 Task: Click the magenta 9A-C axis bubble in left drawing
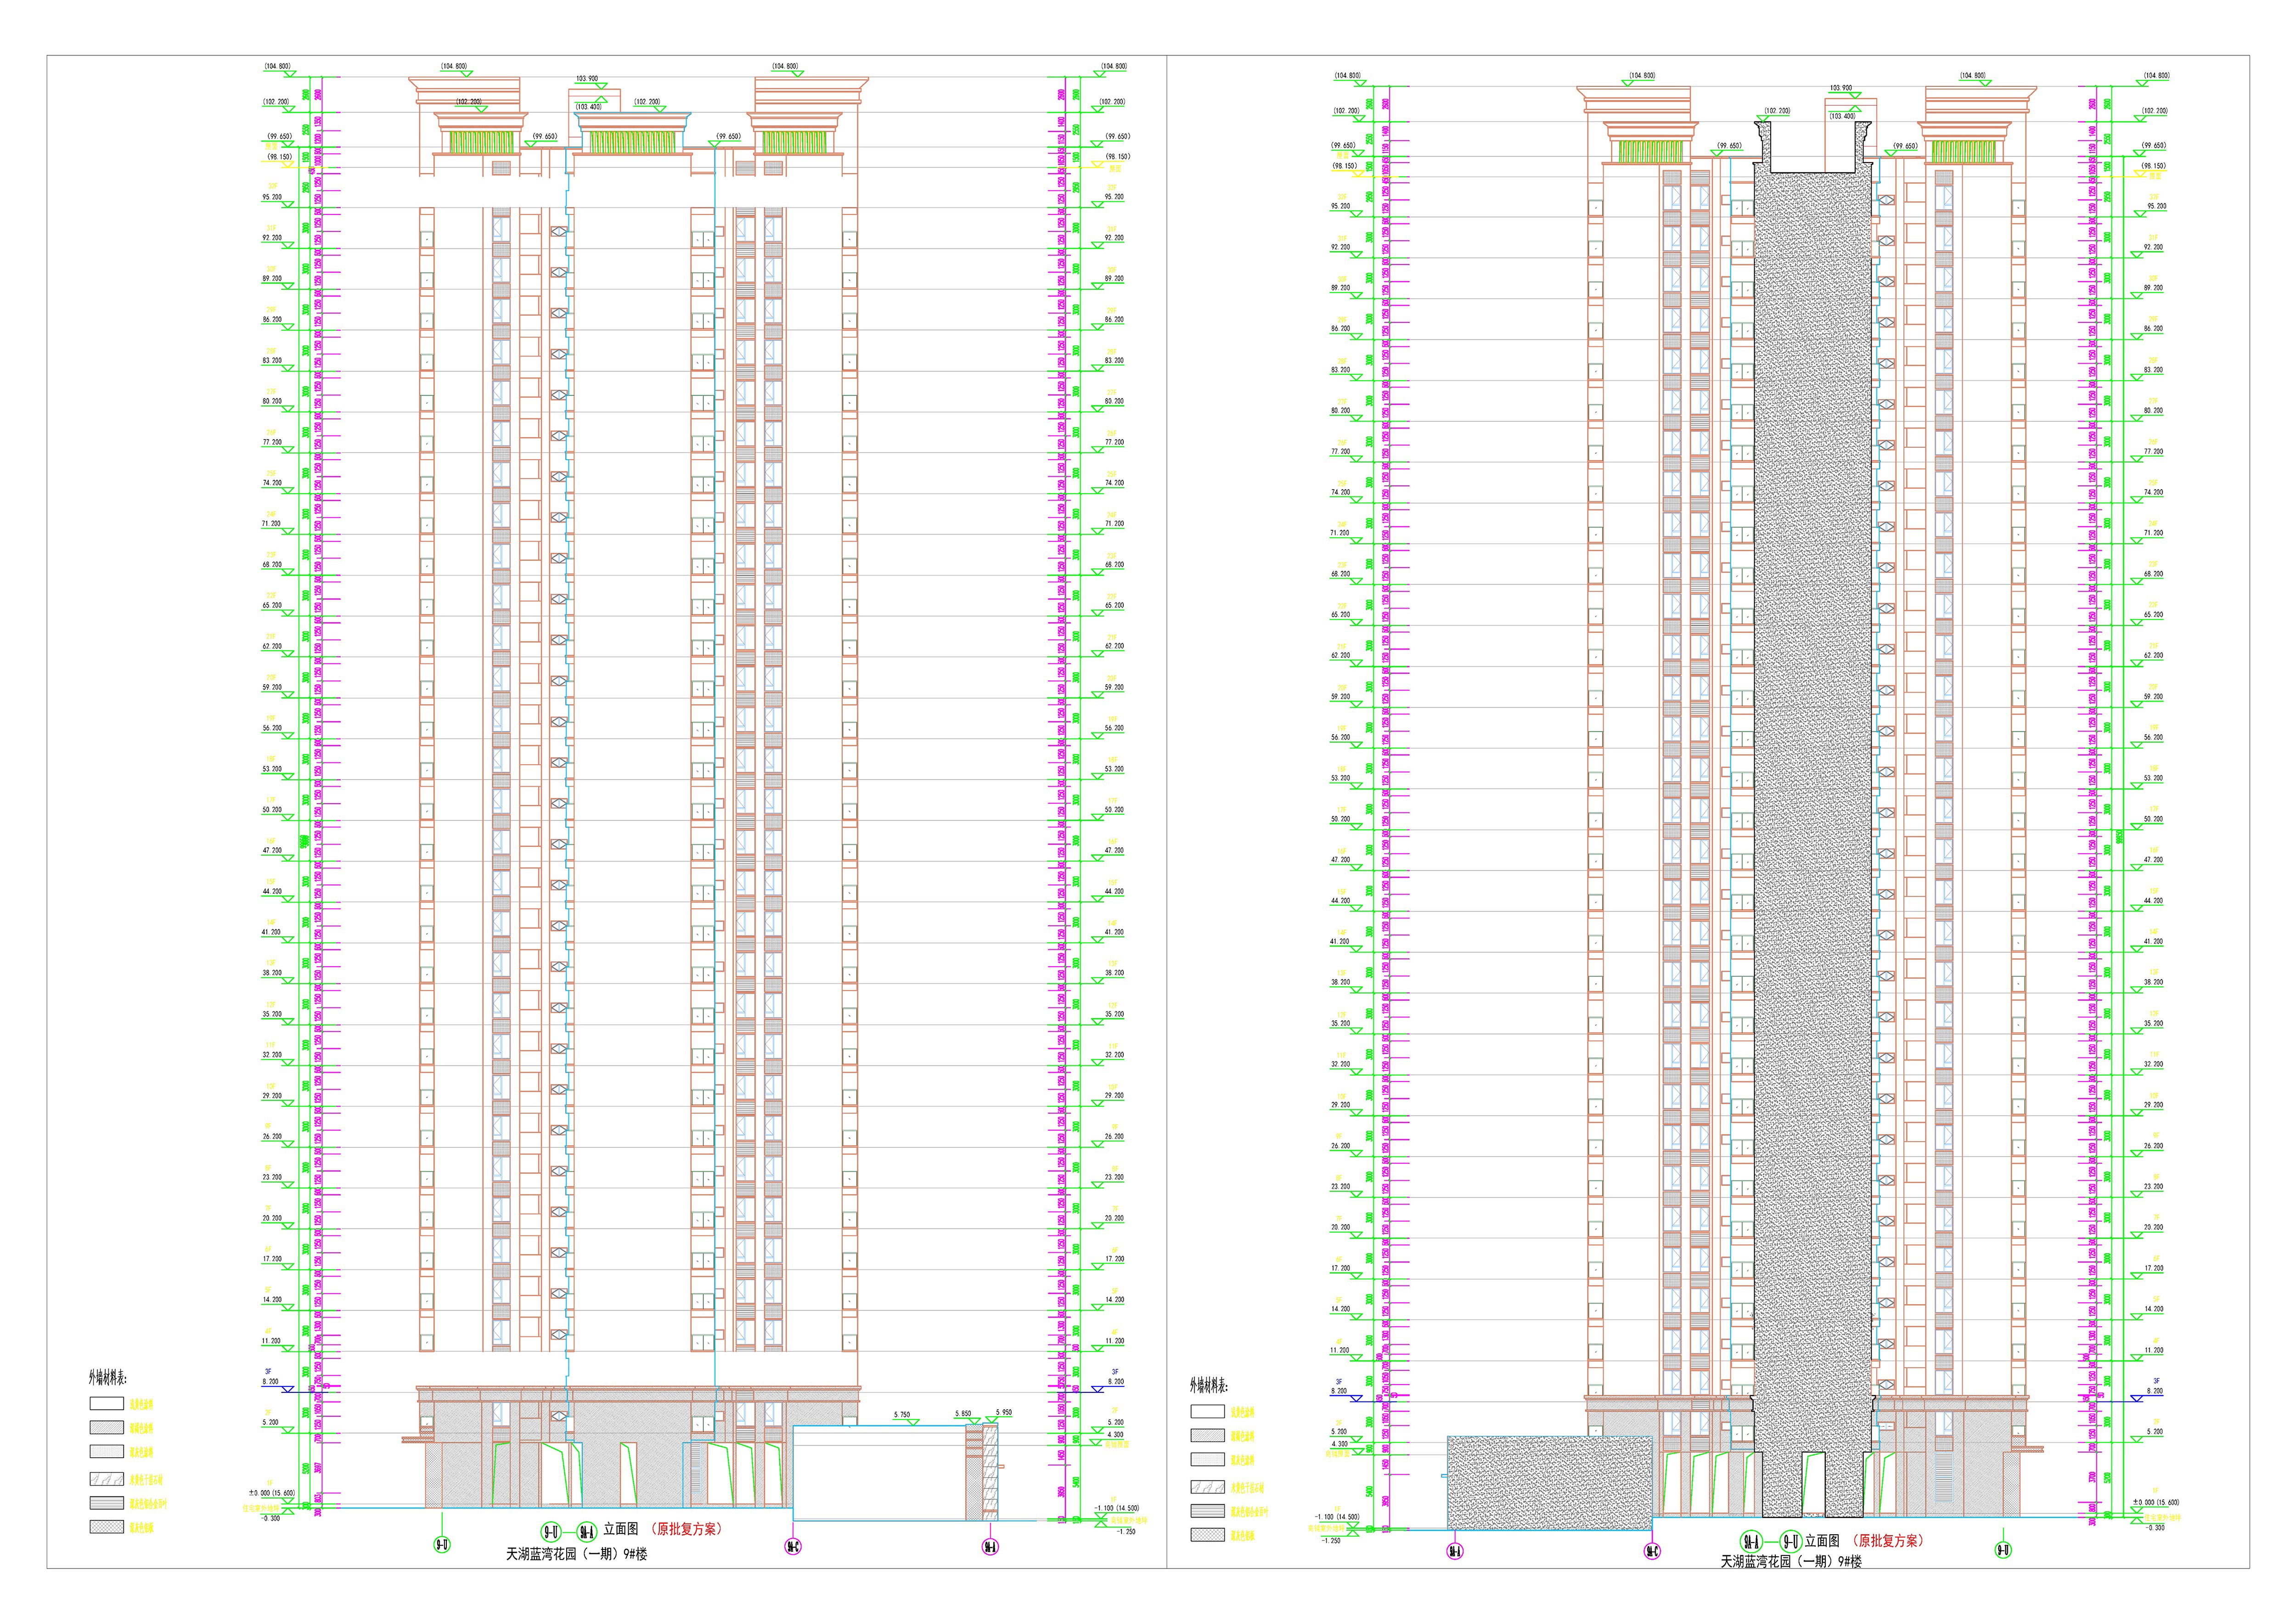click(793, 1546)
